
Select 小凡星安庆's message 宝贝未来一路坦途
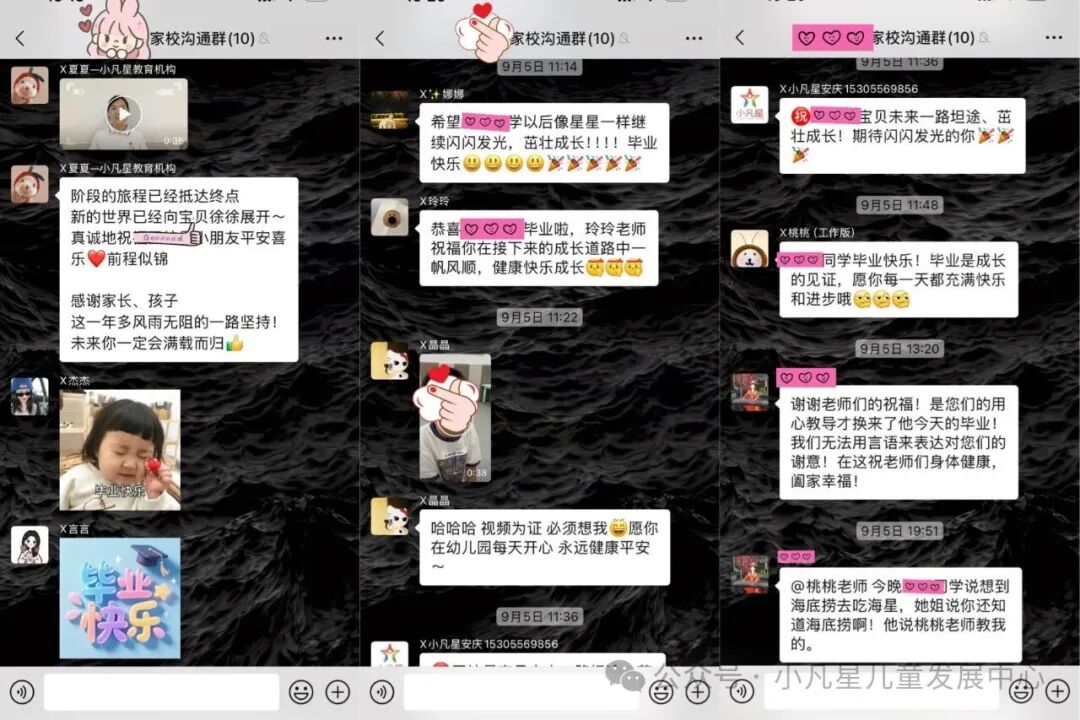click(x=902, y=136)
